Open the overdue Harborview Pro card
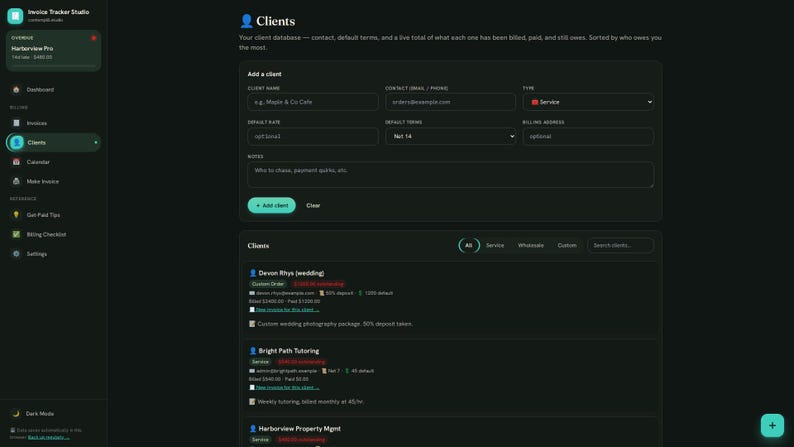This screenshot has height=447, width=794. point(53,50)
